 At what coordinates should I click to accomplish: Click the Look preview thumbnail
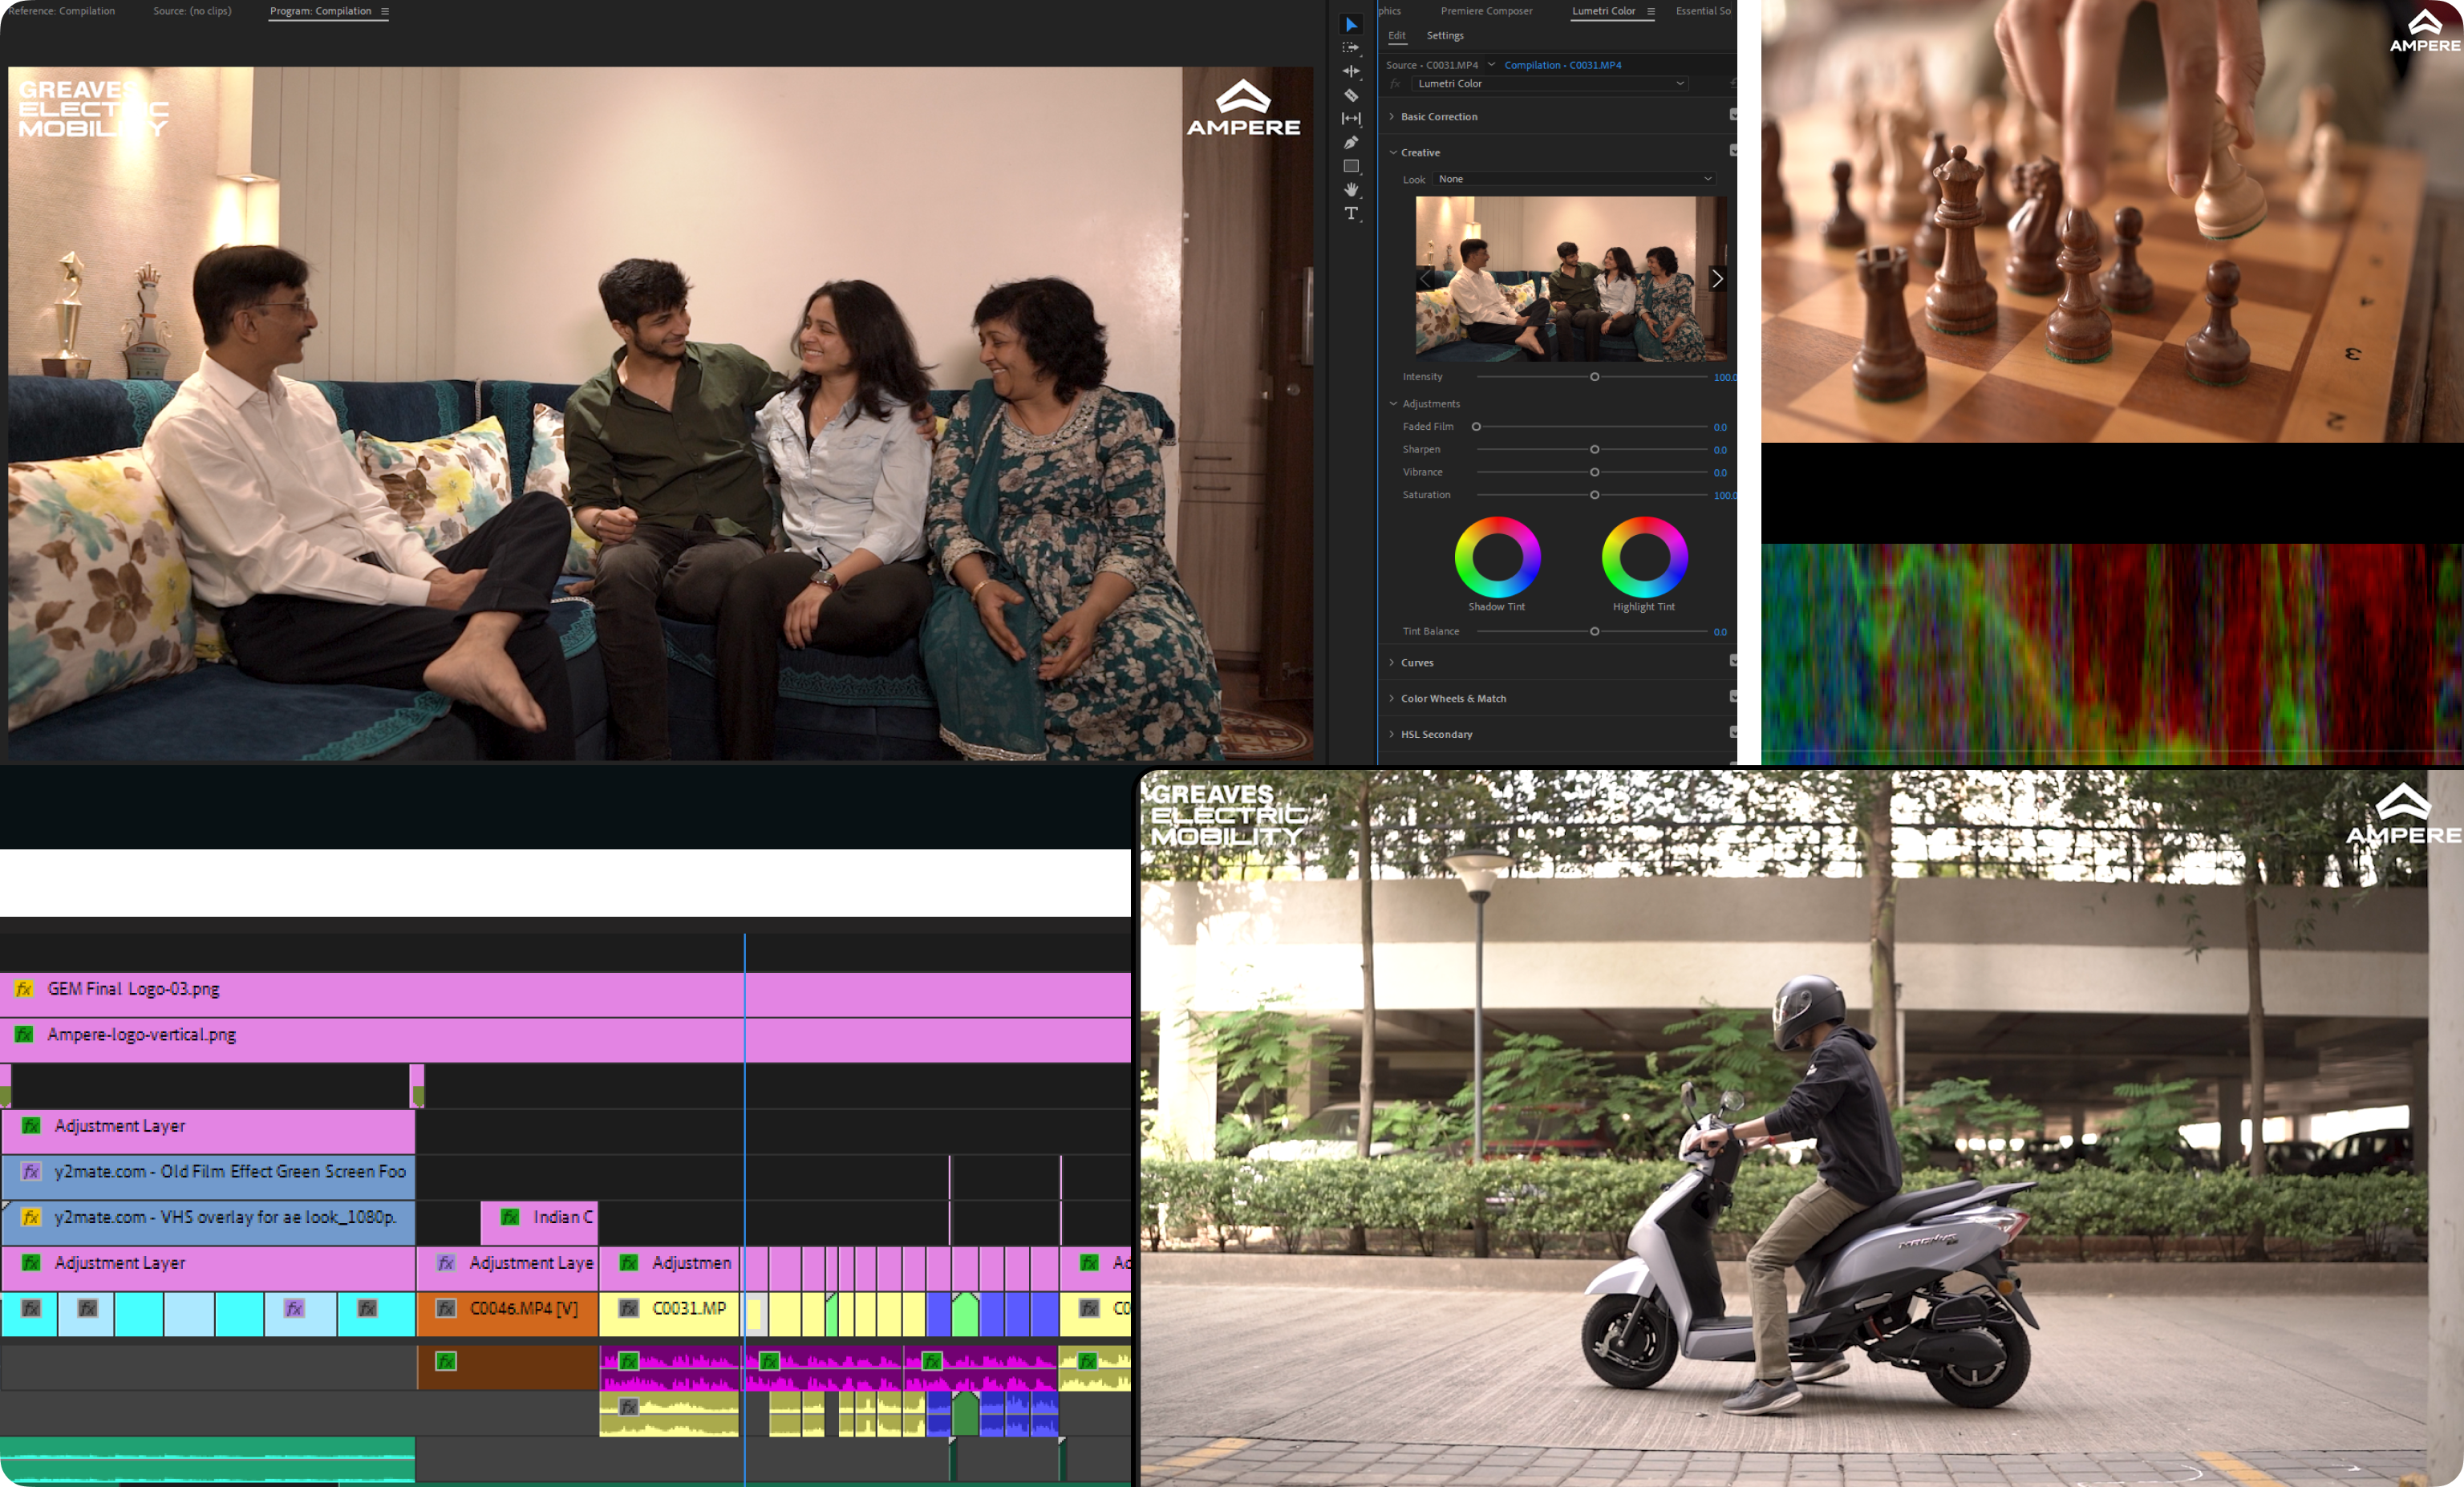pos(1571,279)
